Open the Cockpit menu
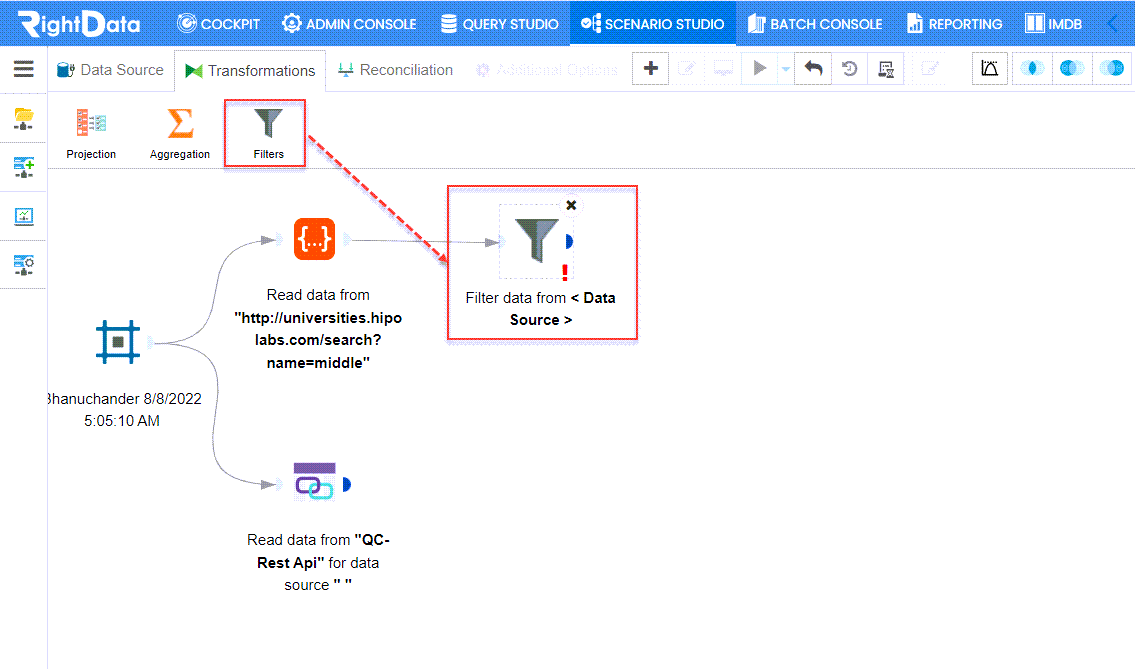This screenshot has height=669, width=1135. 218,24
